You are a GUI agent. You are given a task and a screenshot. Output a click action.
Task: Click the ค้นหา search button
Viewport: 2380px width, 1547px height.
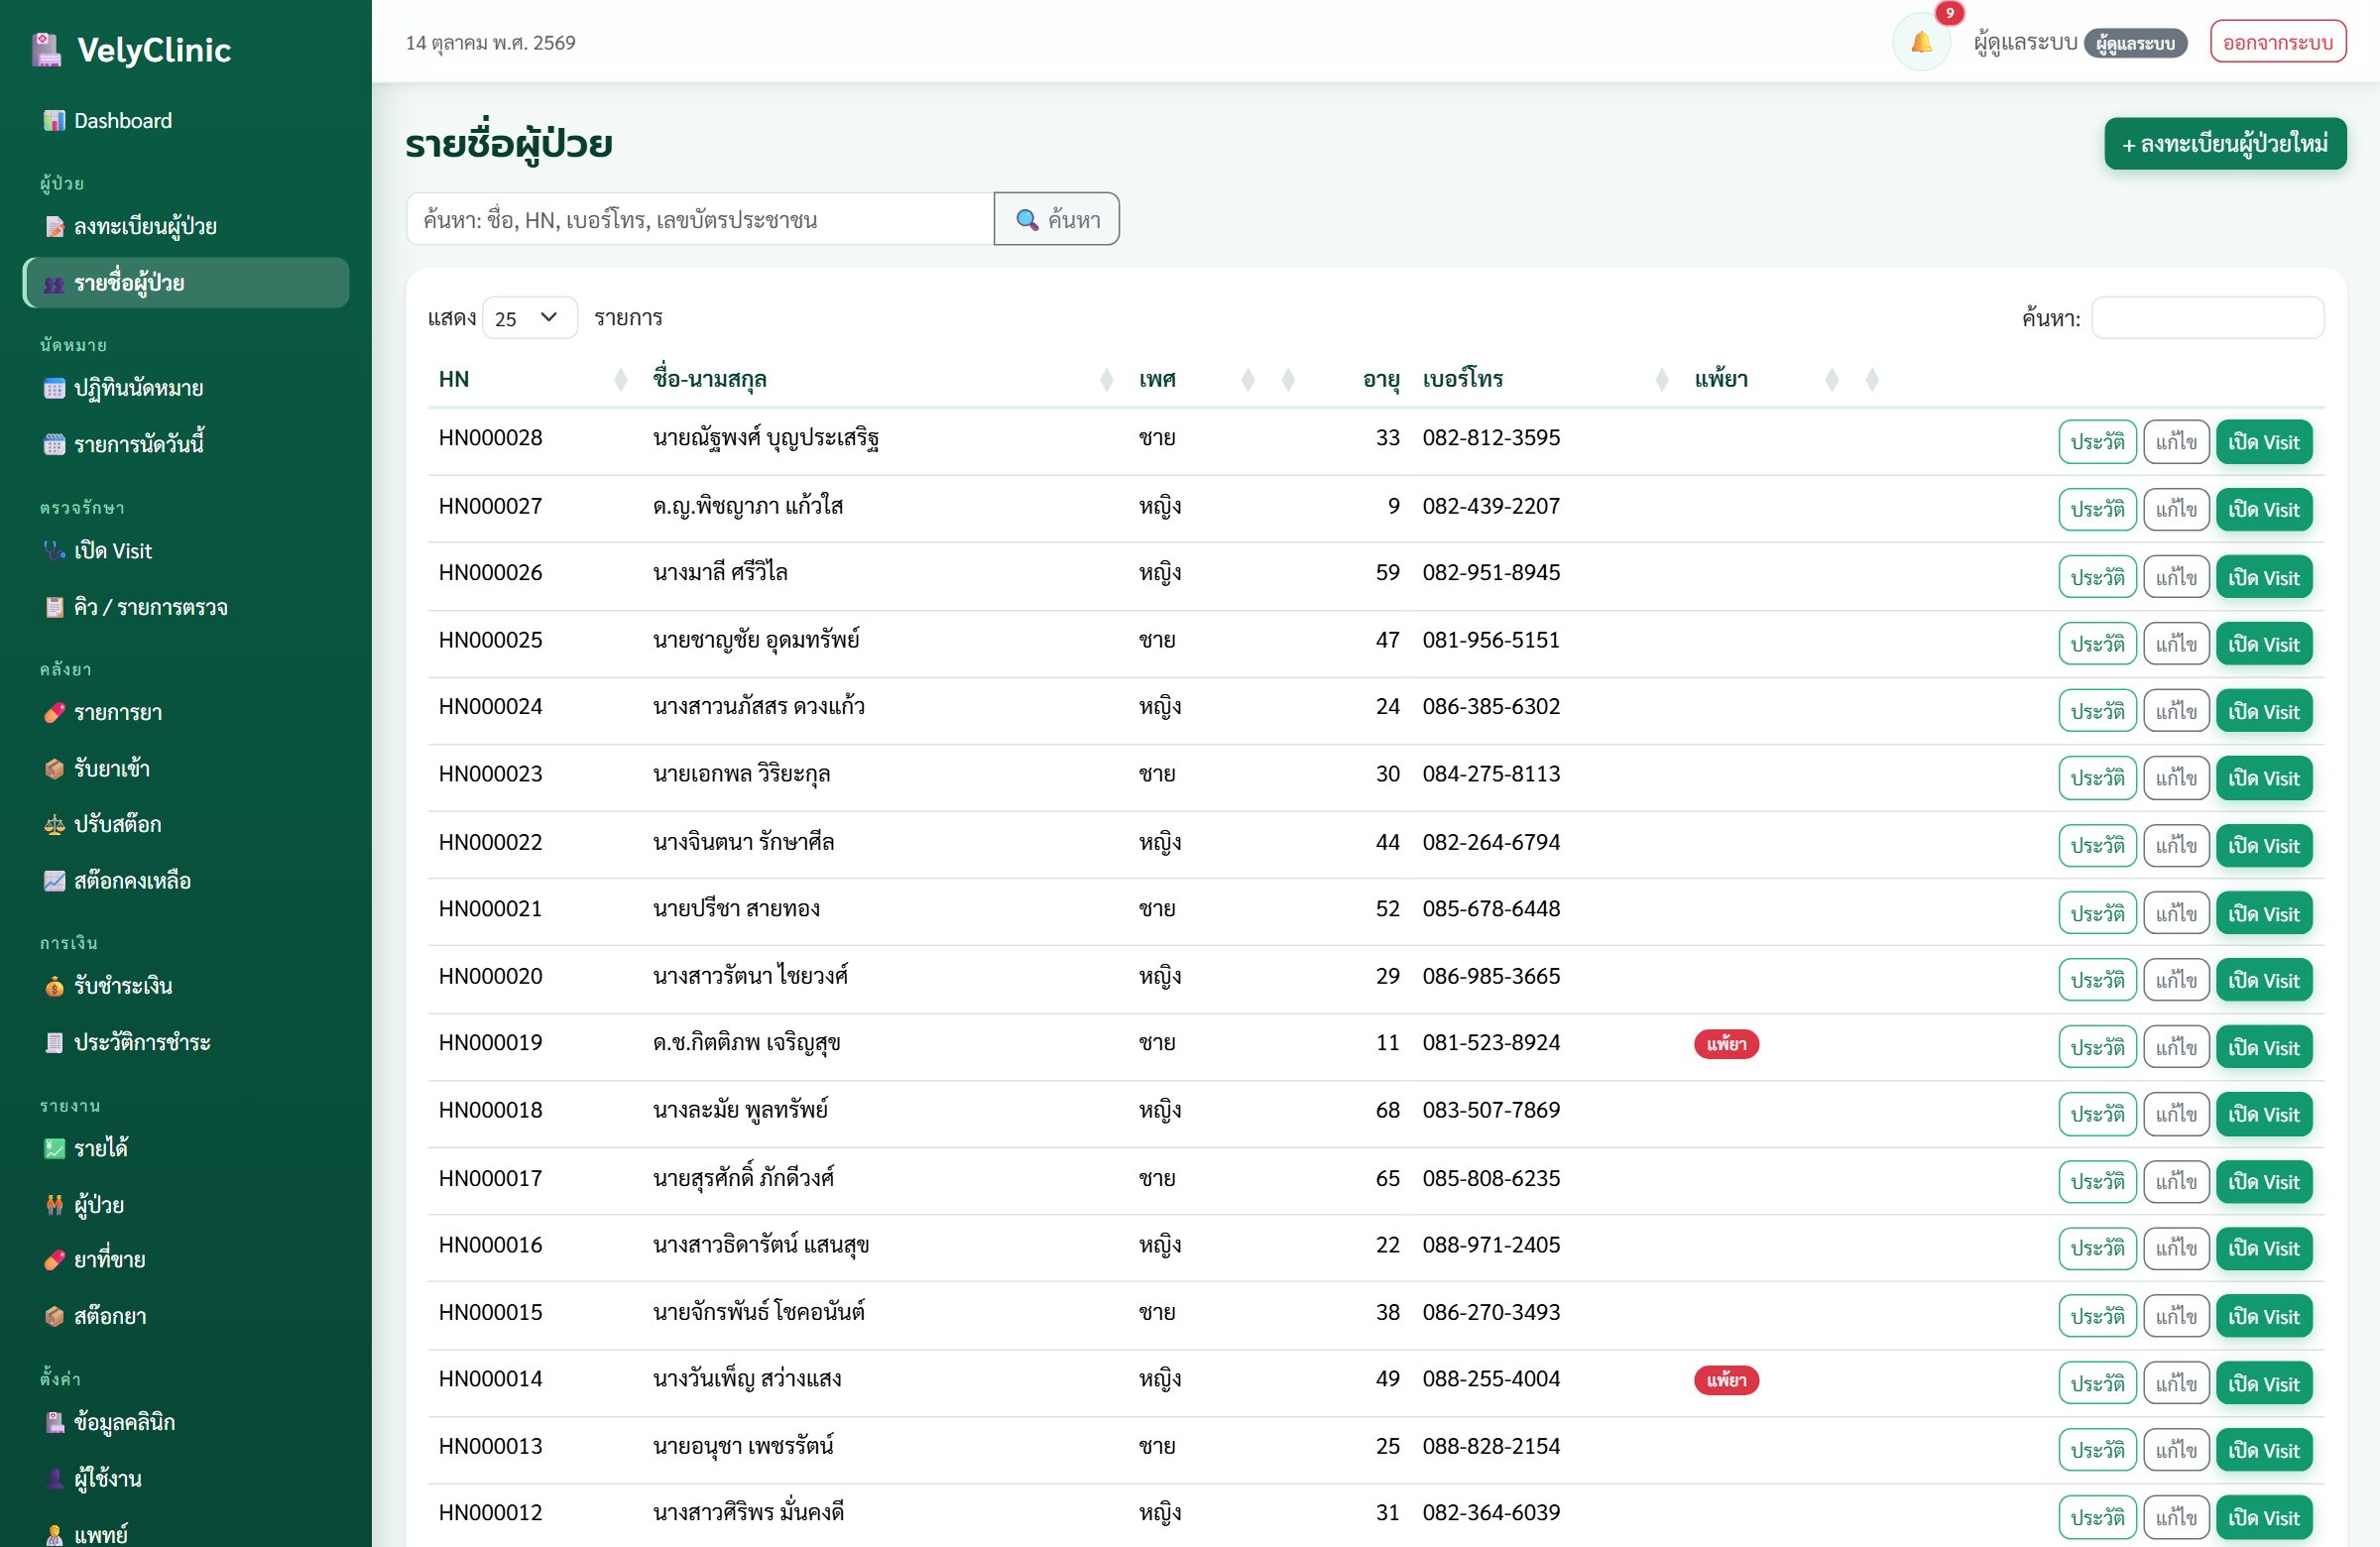click(x=1056, y=219)
